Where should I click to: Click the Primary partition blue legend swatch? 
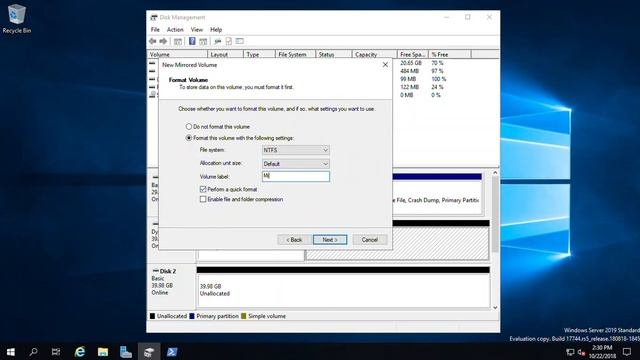[x=192, y=316]
